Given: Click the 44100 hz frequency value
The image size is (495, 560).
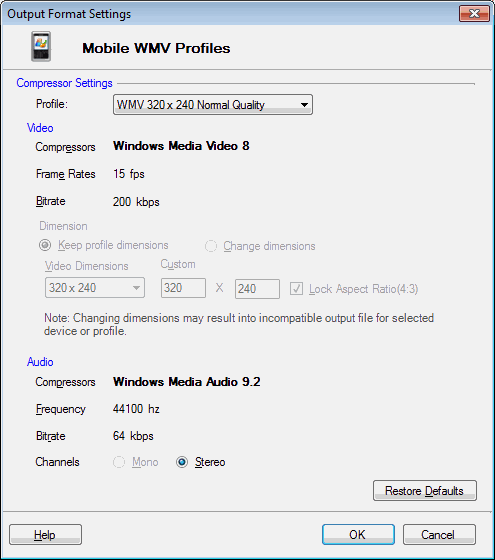Looking at the screenshot, I should pyautogui.click(x=136, y=409).
